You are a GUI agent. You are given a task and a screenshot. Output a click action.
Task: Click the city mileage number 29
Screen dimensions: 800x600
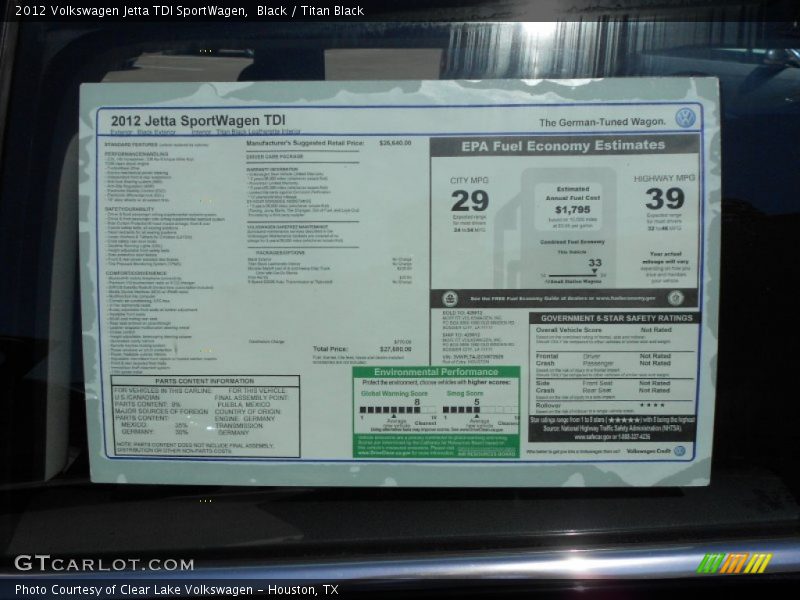(x=469, y=201)
